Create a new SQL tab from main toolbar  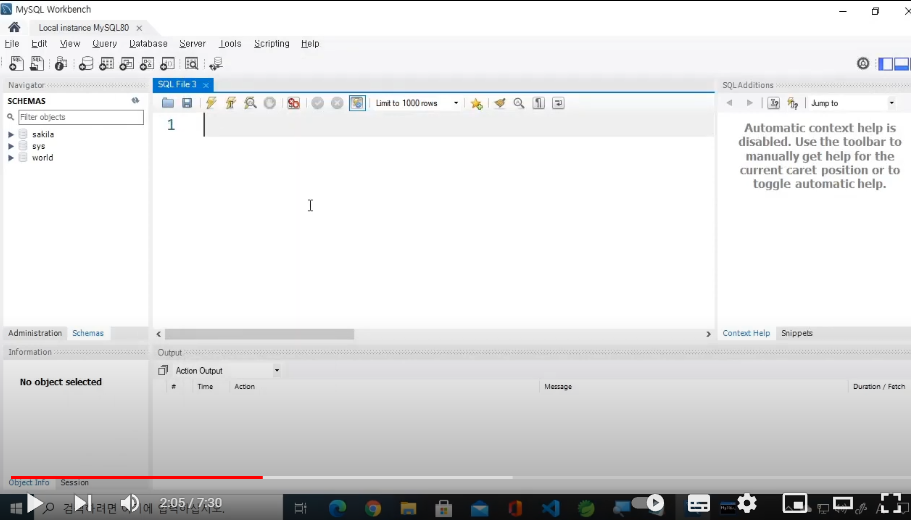16,63
